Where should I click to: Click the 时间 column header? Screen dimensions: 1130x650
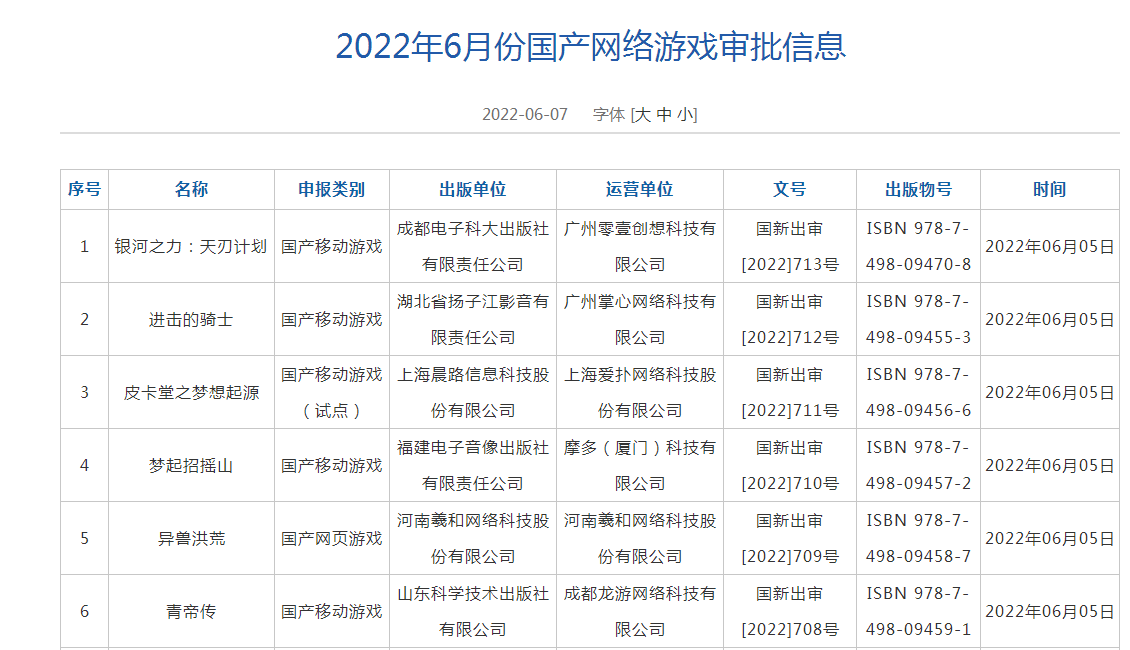(x=1049, y=189)
